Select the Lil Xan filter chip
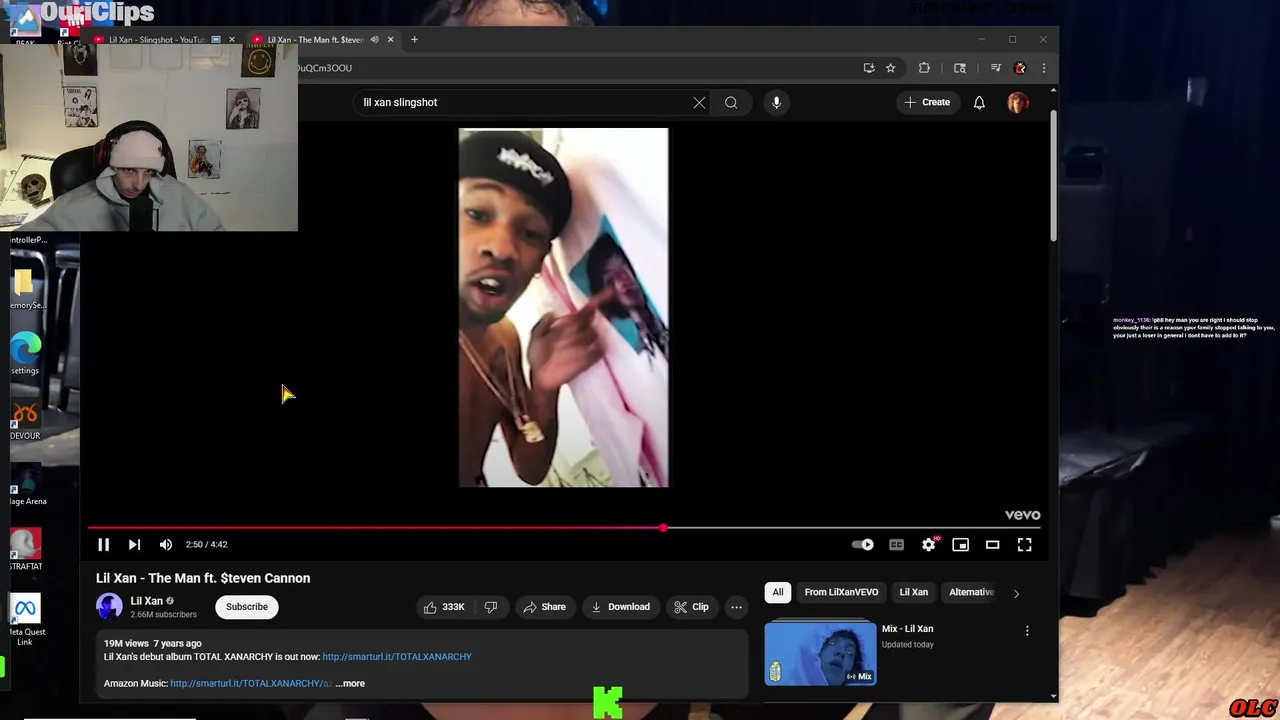 (x=914, y=592)
